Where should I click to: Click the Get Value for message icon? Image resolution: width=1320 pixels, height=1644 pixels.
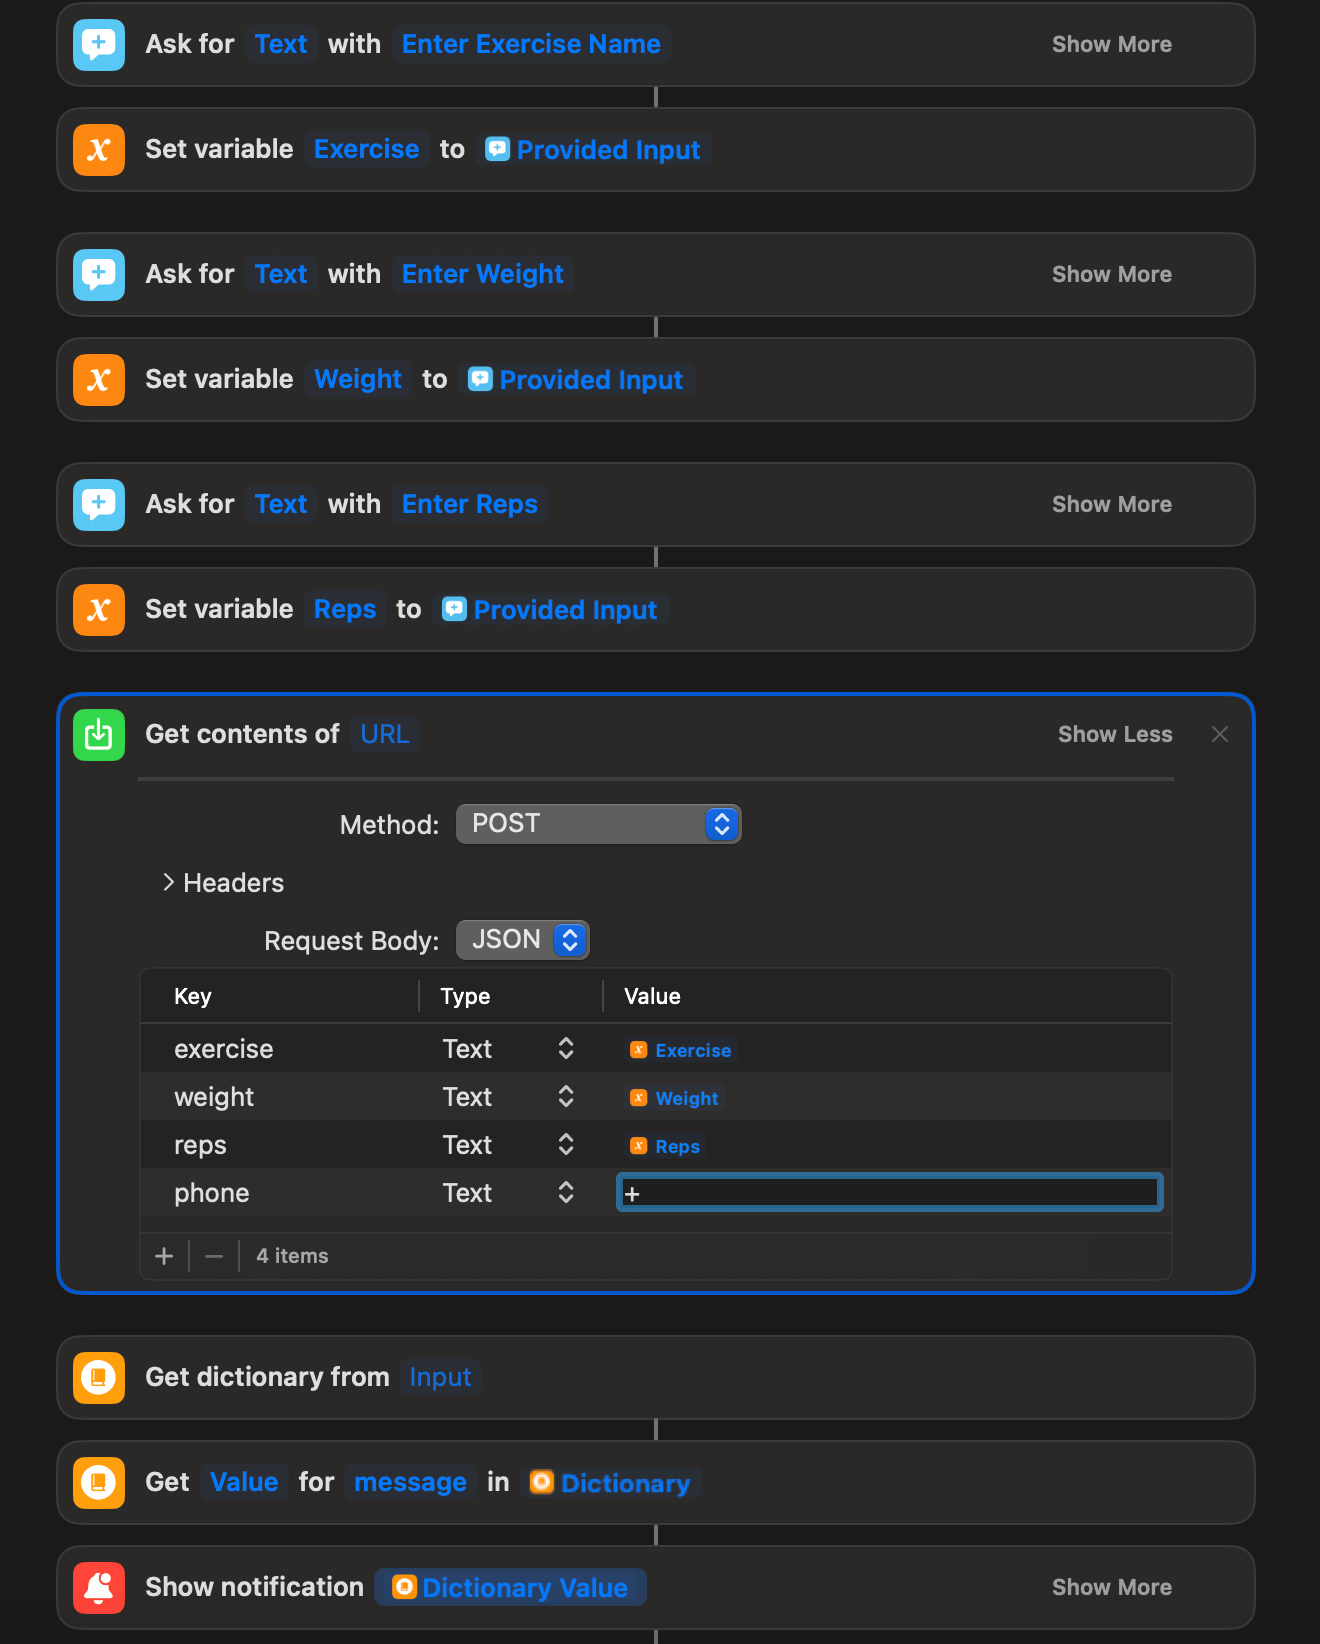[99, 1483]
